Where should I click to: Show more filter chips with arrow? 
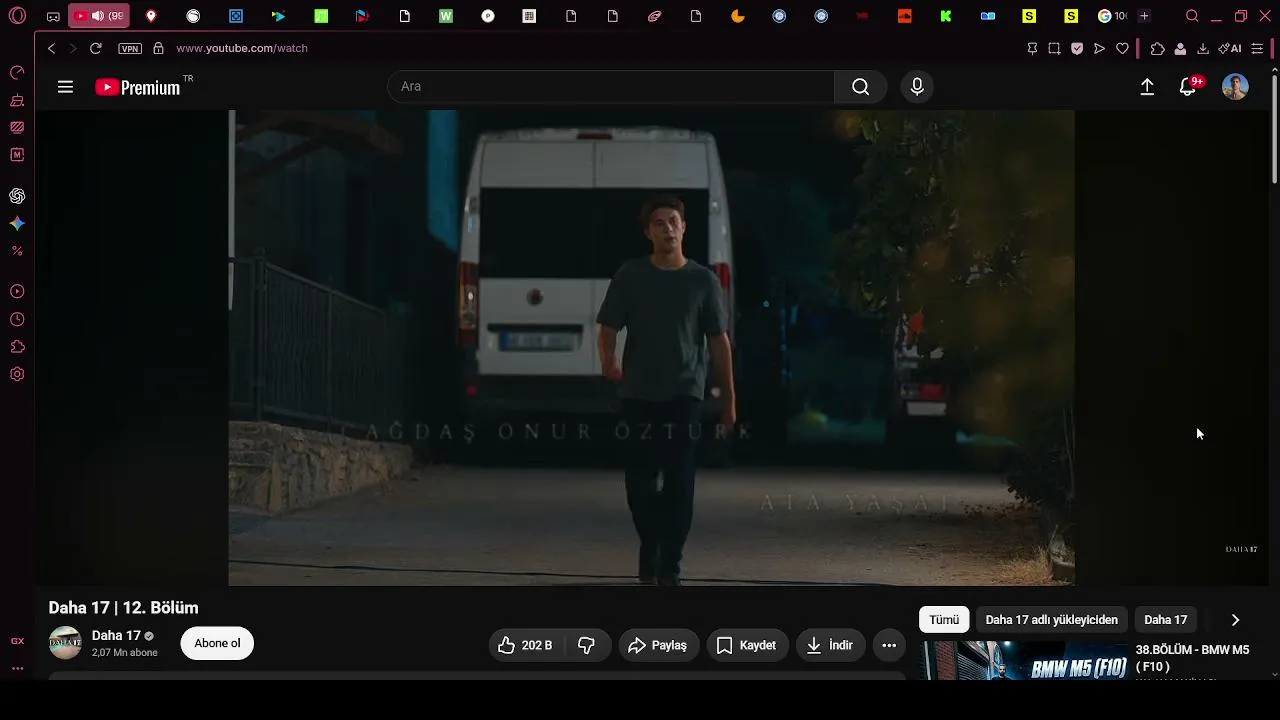click(1235, 620)
